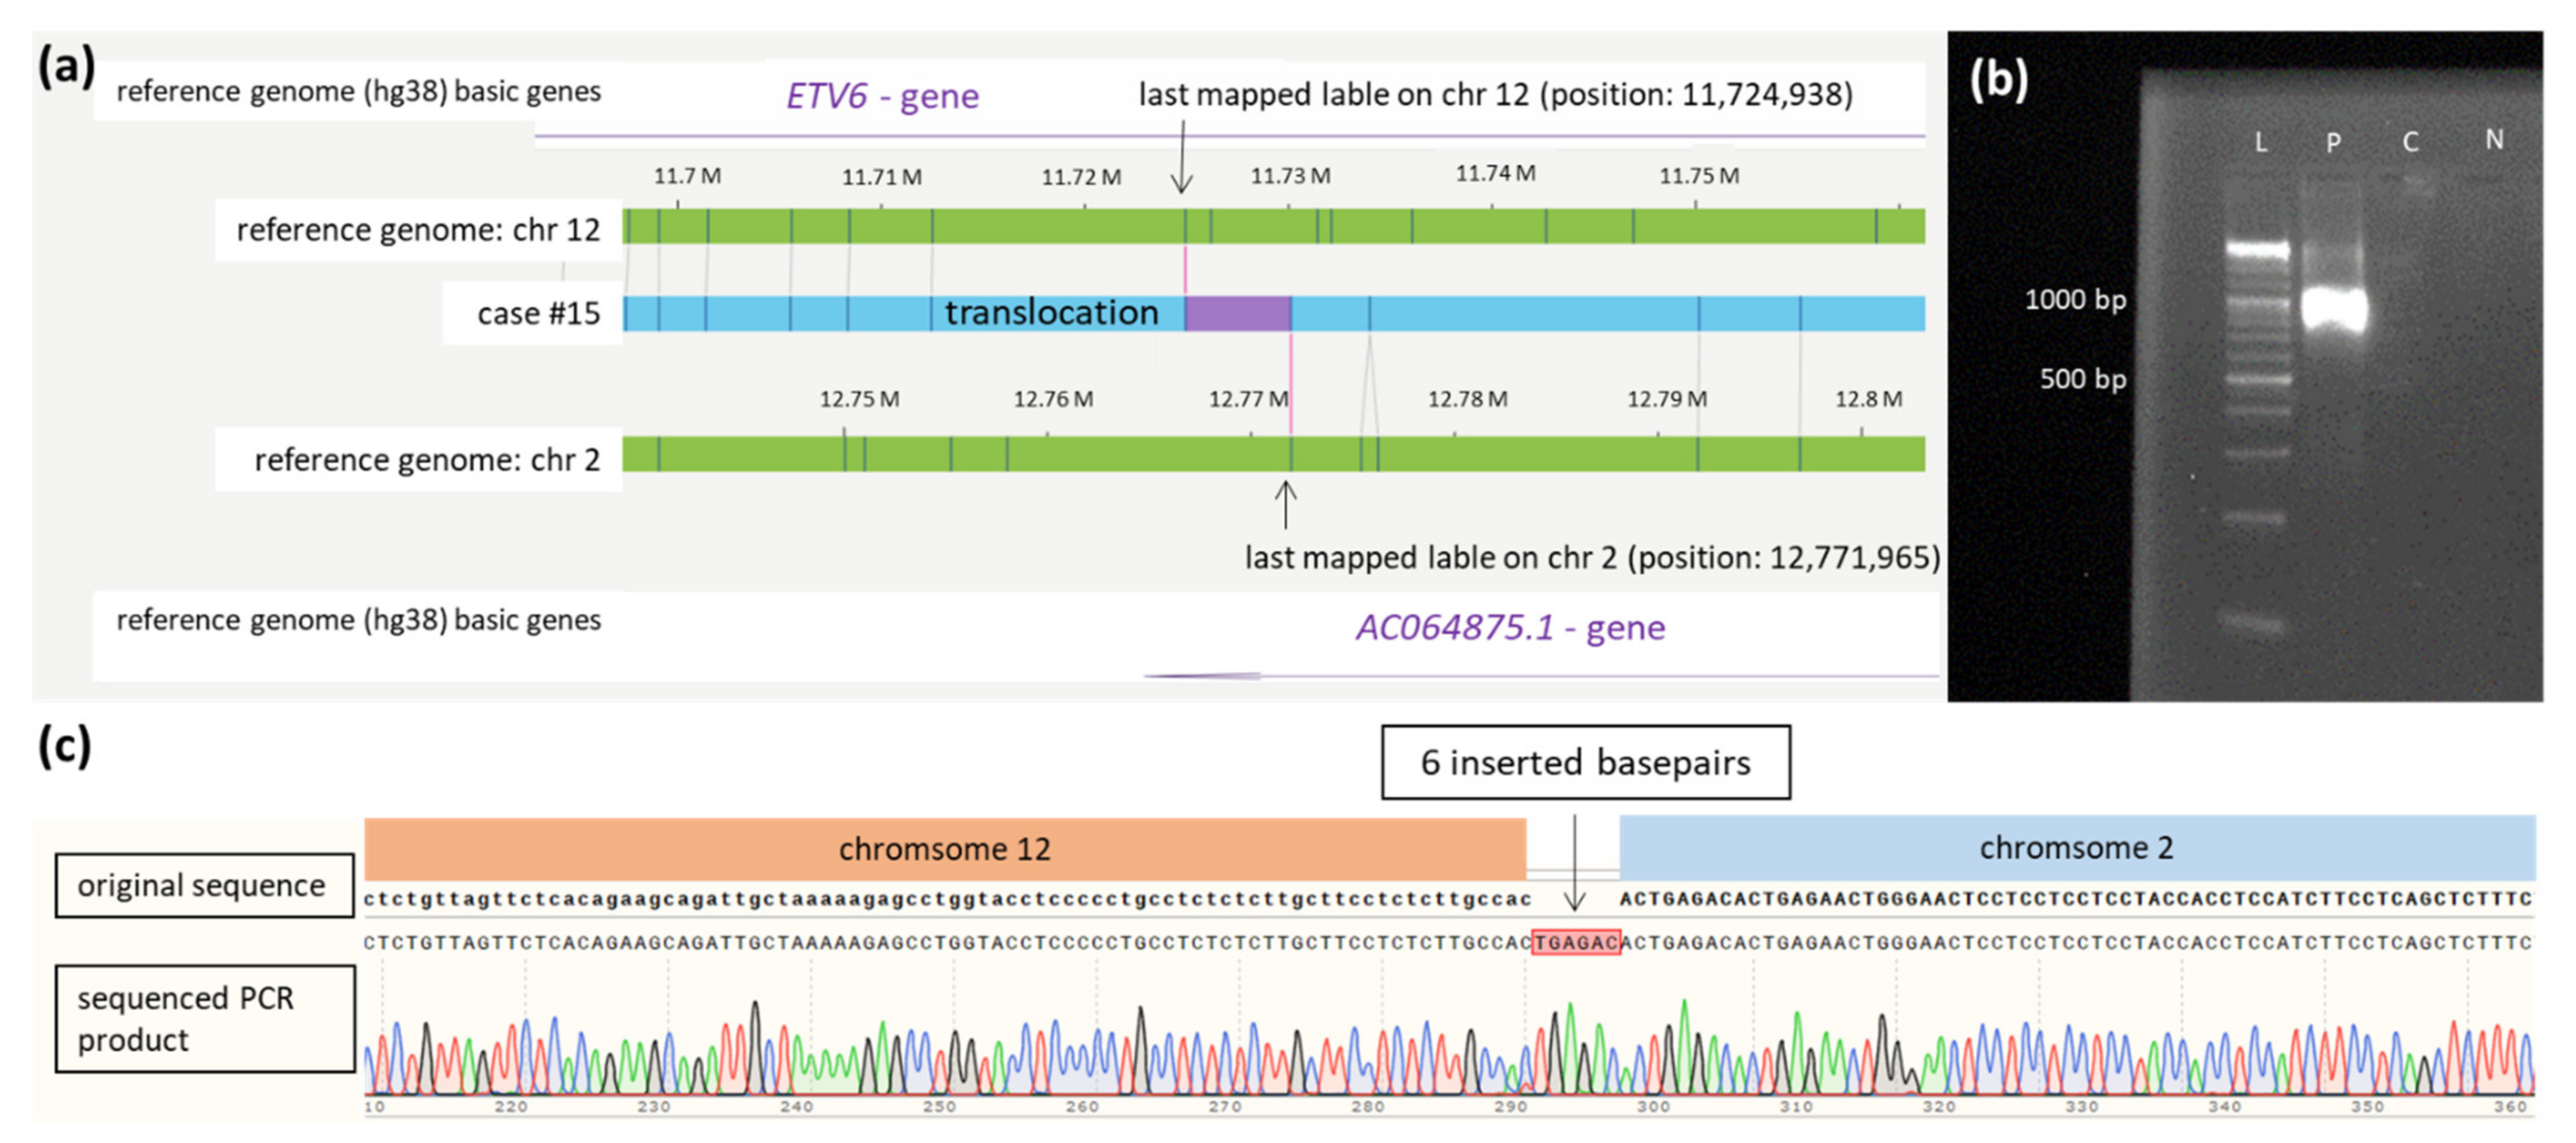Viewport: 2576px width, 1143px height.
Task: Click the 'case #15' track label
Action: (x=538, y=314)
